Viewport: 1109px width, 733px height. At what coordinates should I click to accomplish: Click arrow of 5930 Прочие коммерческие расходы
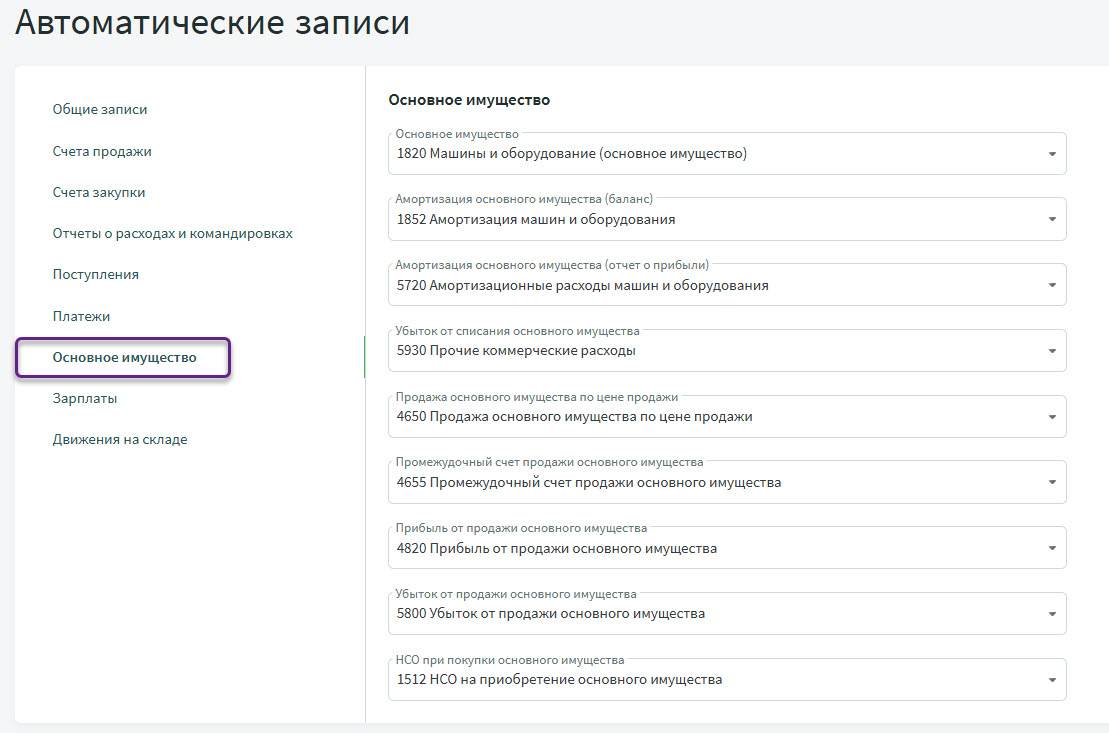pos(1052,351)
